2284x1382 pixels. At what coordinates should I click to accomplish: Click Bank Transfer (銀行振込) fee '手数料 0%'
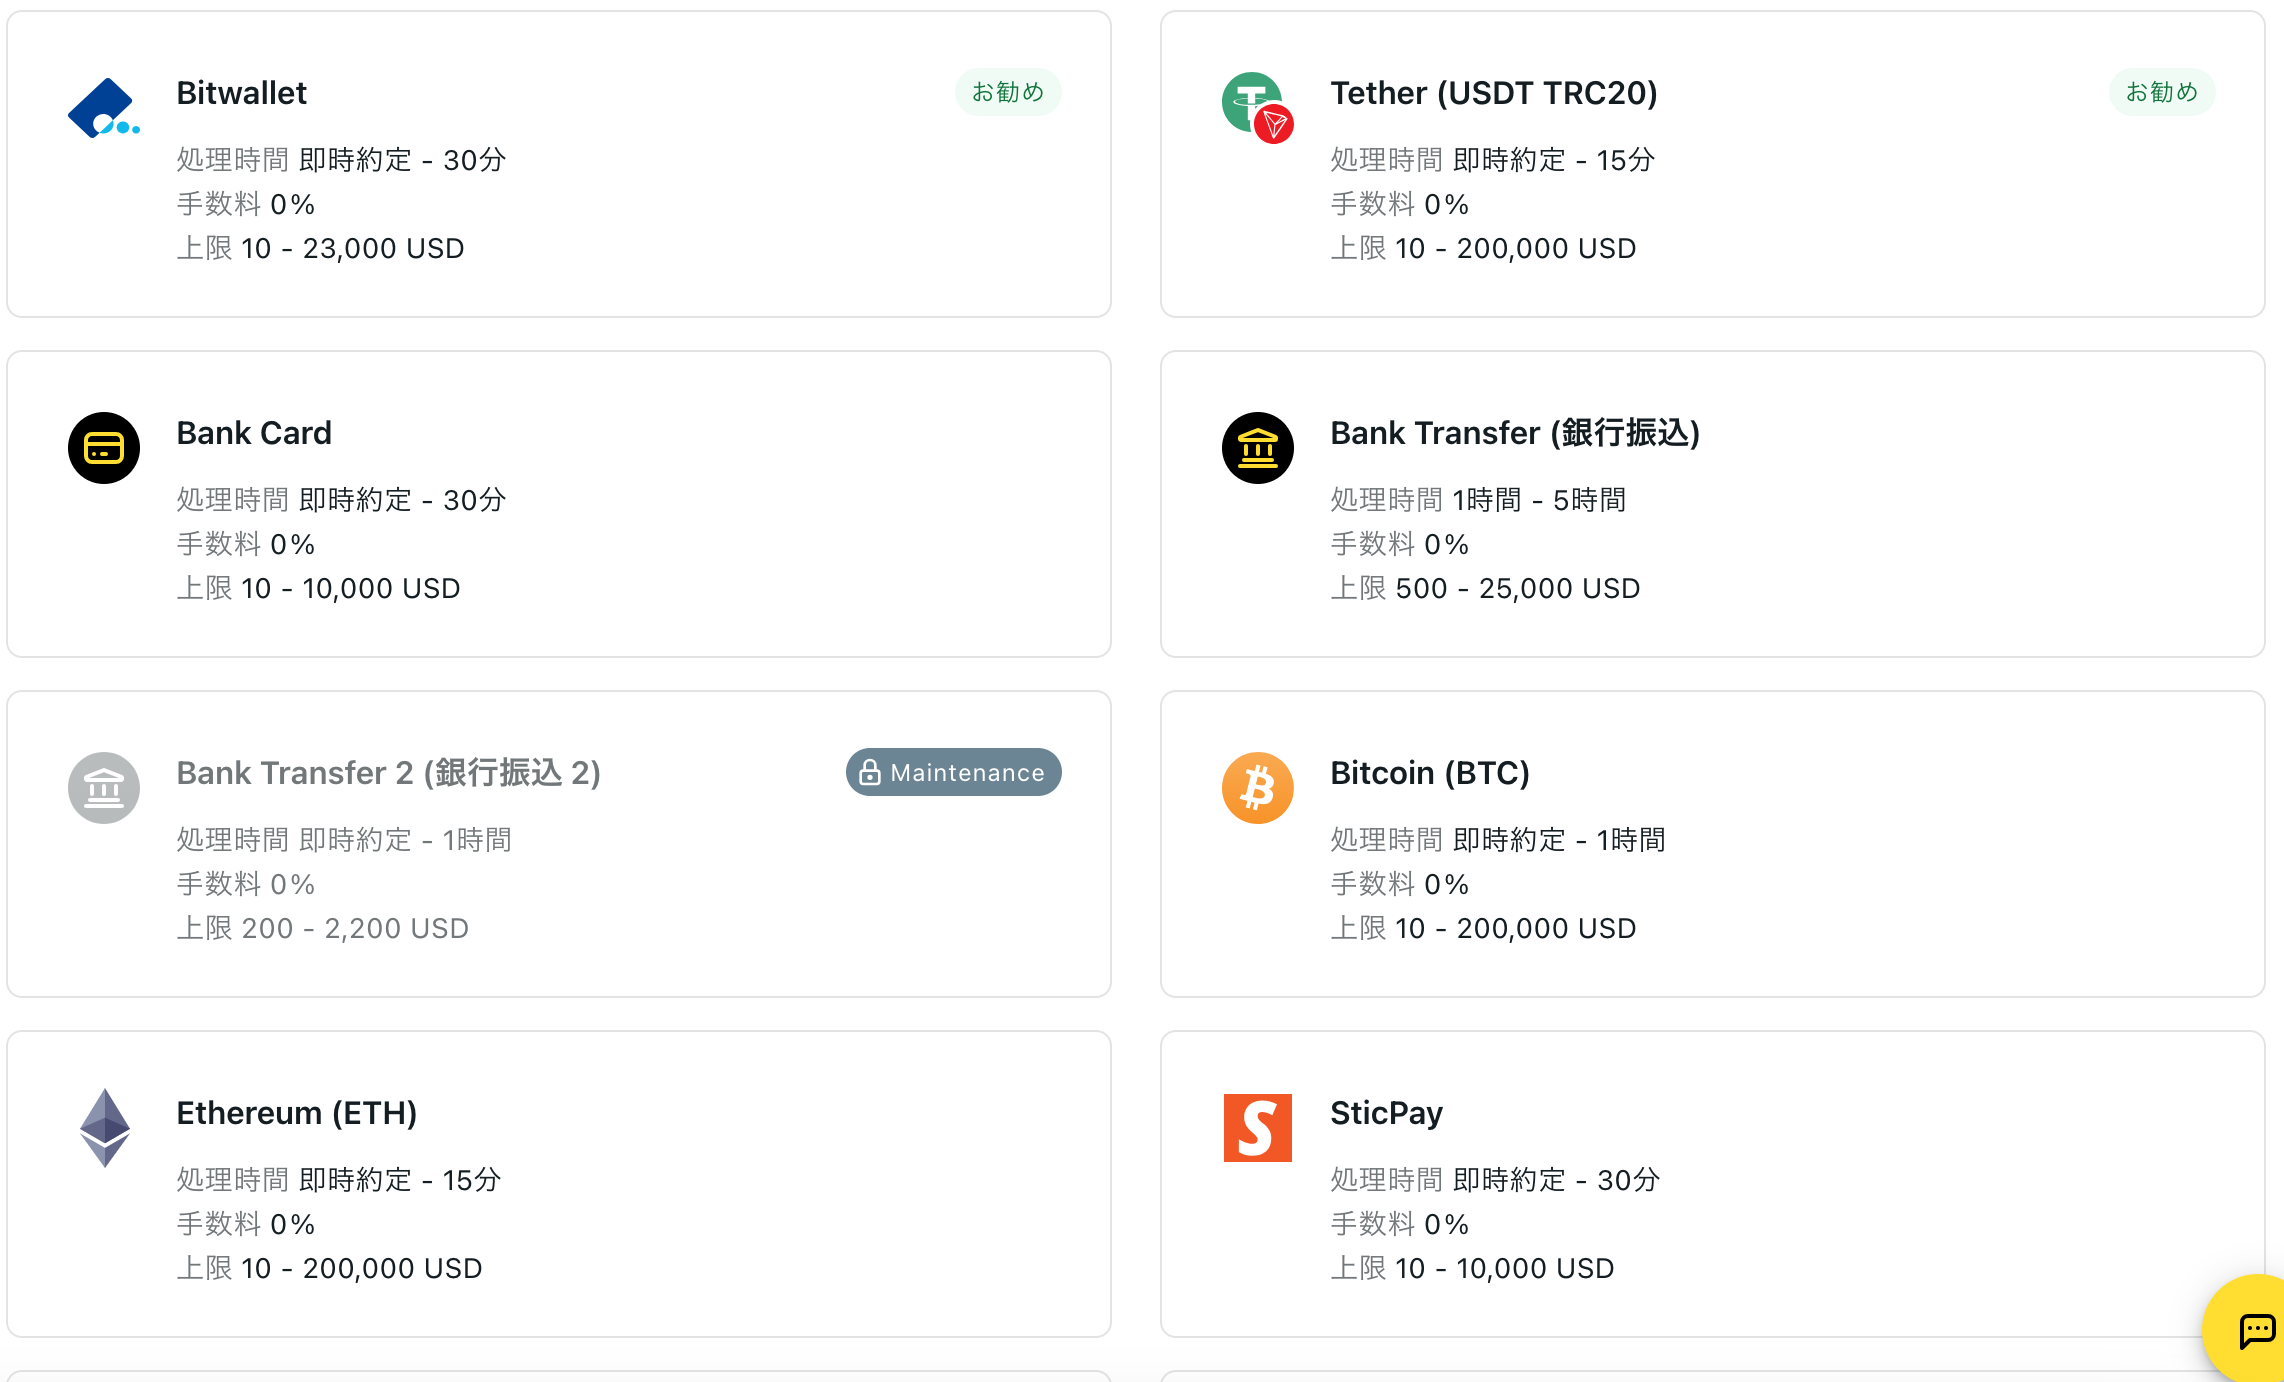click(x=1400, y=544)
